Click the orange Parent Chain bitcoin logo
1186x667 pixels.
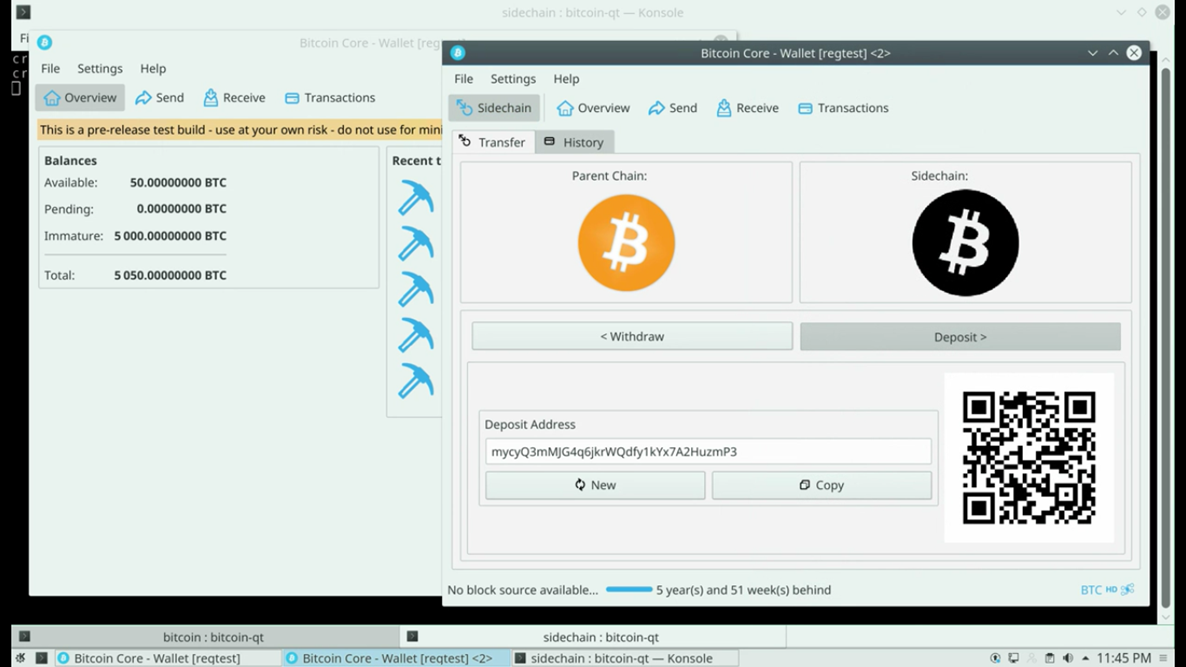pos(626,243)
